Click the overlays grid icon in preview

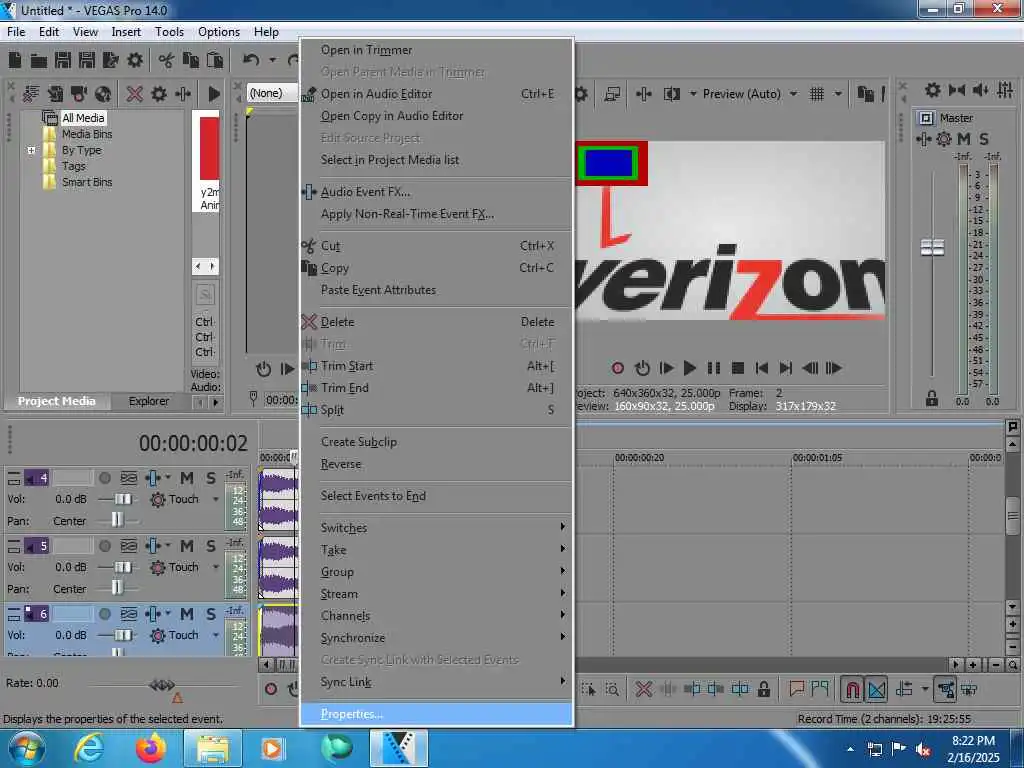pyautogui.click(x=816, y=94)
